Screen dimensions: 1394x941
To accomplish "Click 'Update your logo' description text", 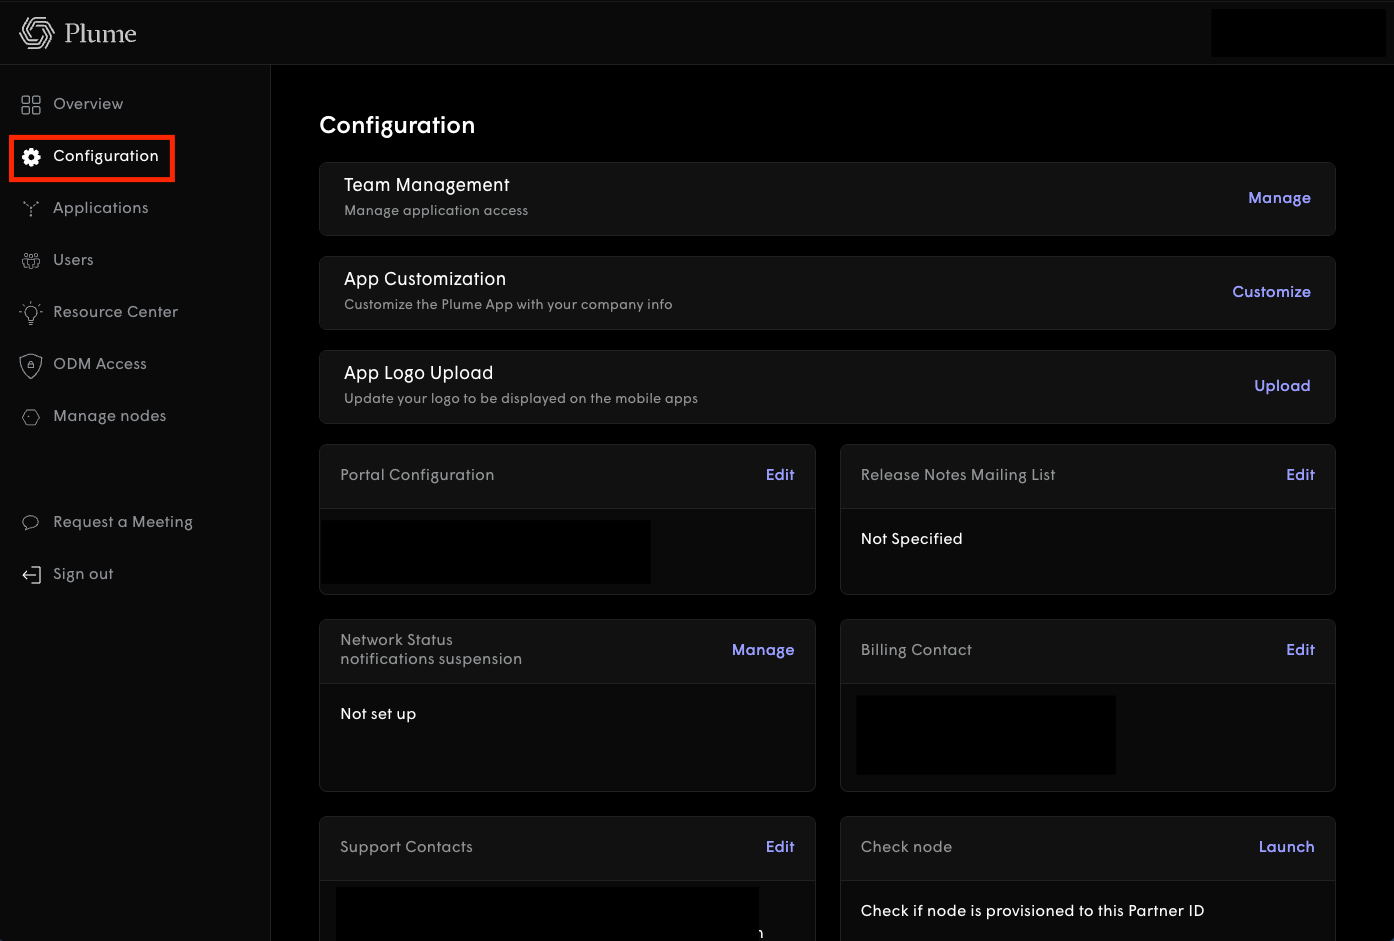I will click(x=521, y=399).
